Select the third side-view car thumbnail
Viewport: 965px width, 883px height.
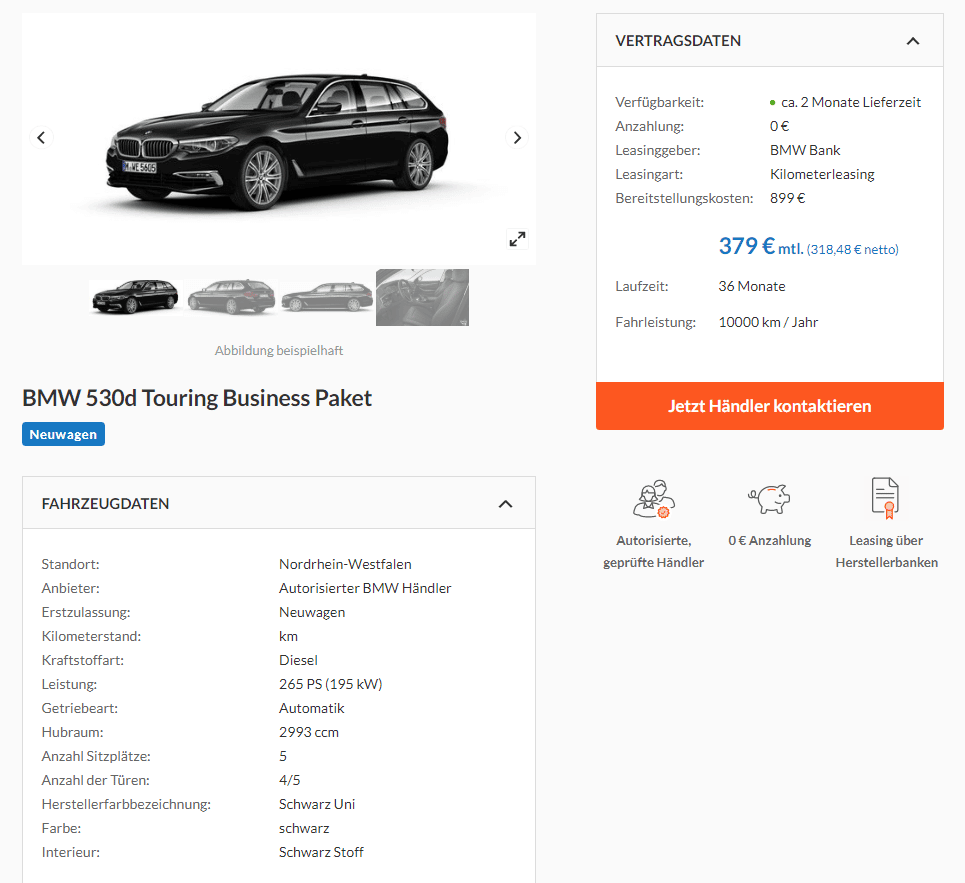pyautogui.click(x=326, y=297)
